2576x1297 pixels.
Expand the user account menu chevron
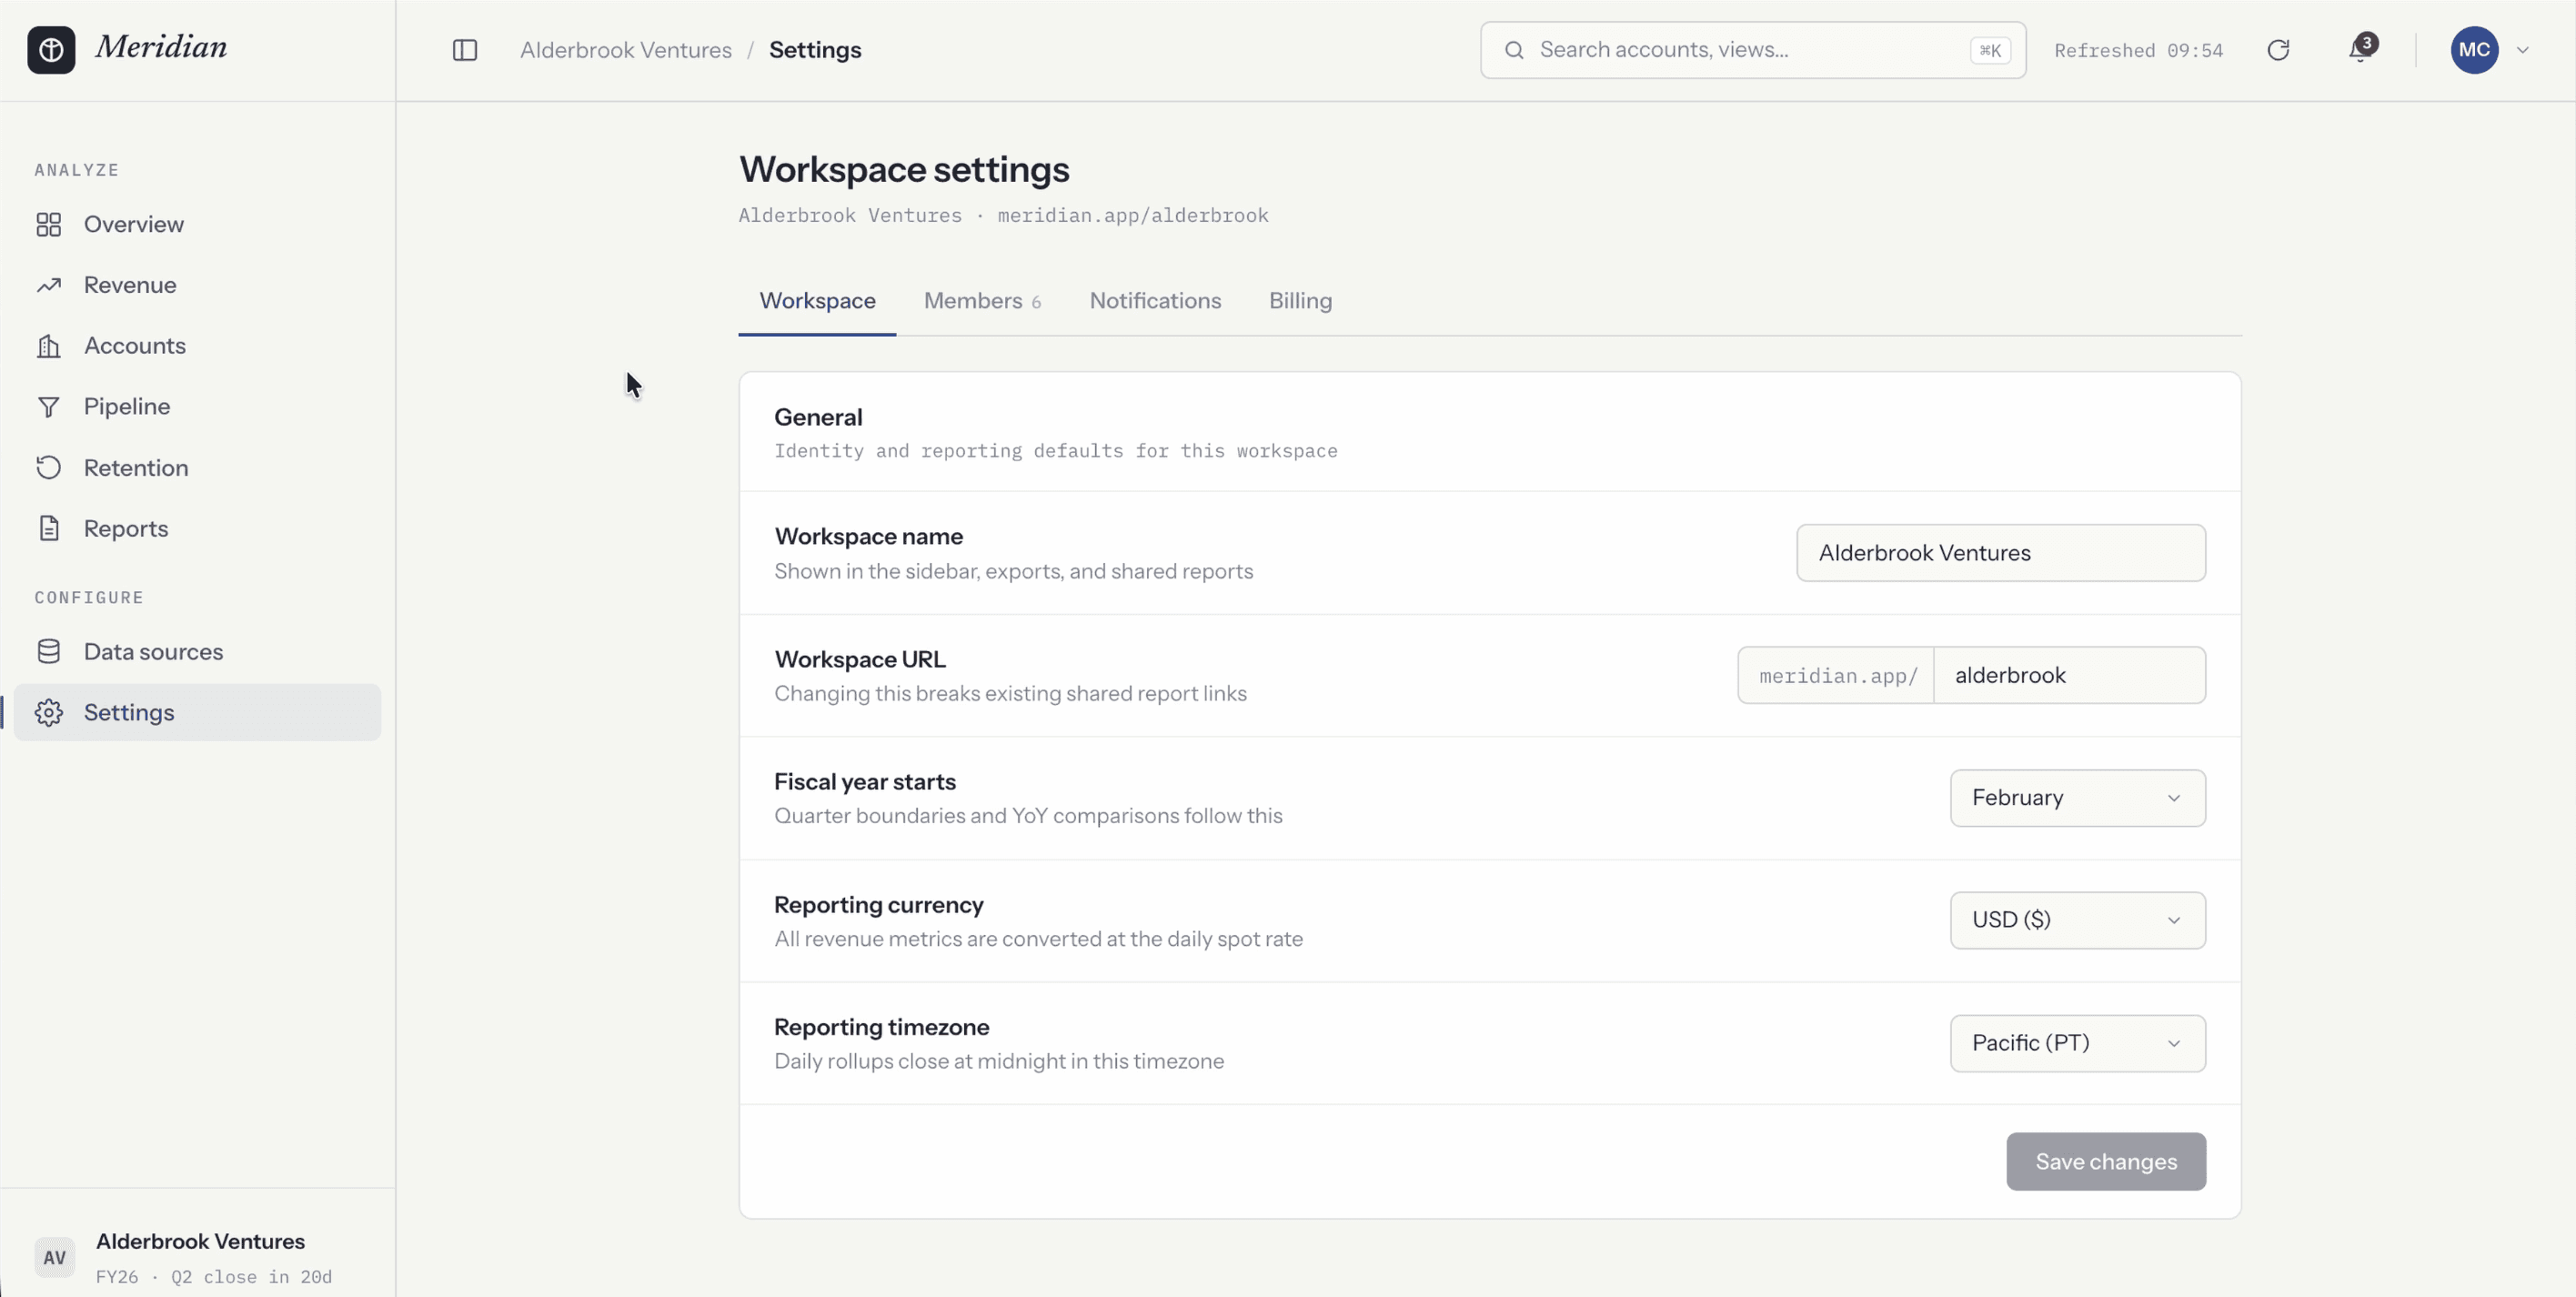coord(2523,50)
